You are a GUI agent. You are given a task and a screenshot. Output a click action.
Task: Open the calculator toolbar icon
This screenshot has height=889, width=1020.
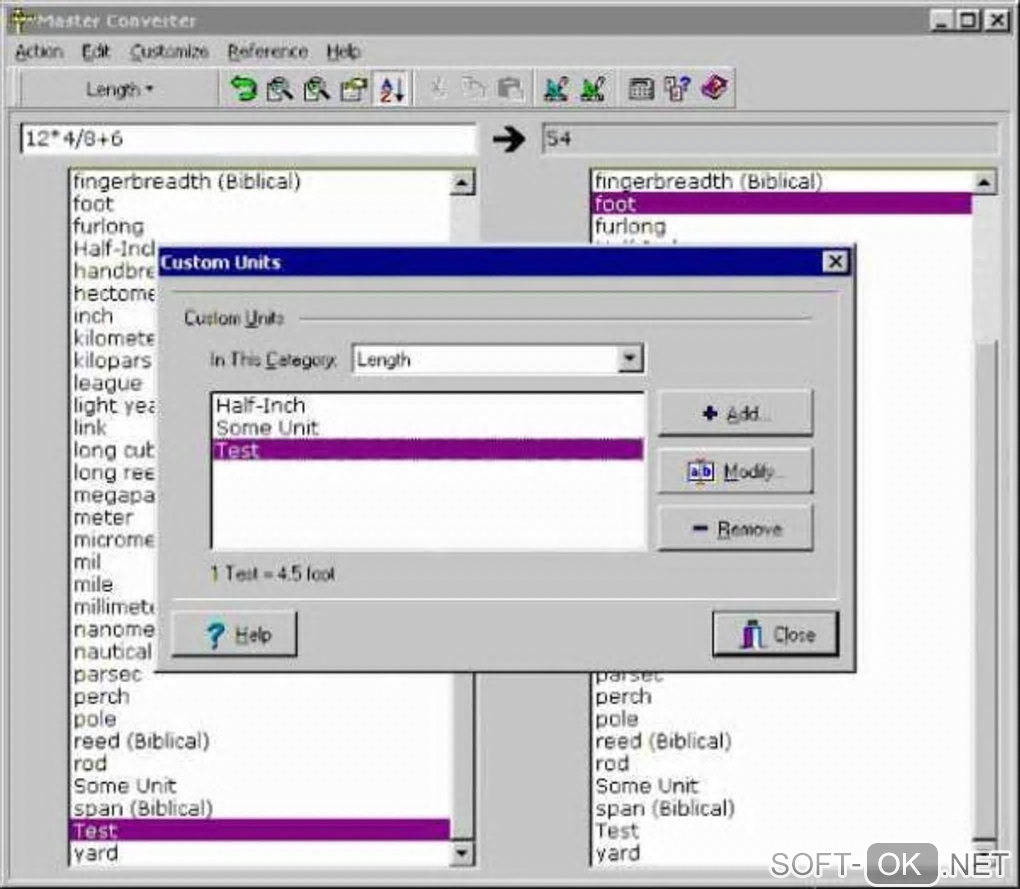click(641, 88)
